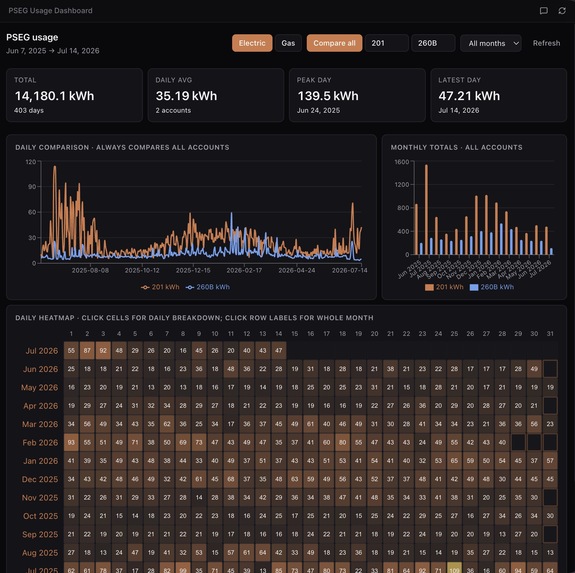Screen dimensions: 575x573
Task: Click the Feb 2026 day 5 cell showing 71
Action: pyautogui.click(x=135, y=442)
